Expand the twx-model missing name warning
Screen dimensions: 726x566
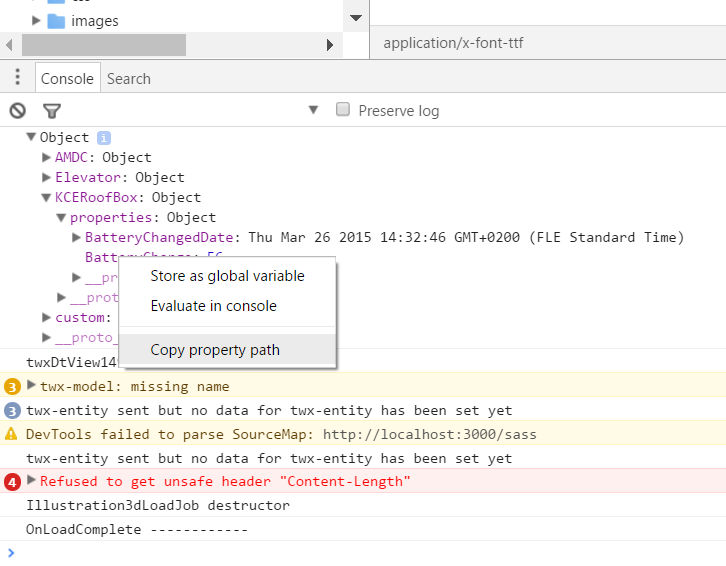[x=31, y=385]
